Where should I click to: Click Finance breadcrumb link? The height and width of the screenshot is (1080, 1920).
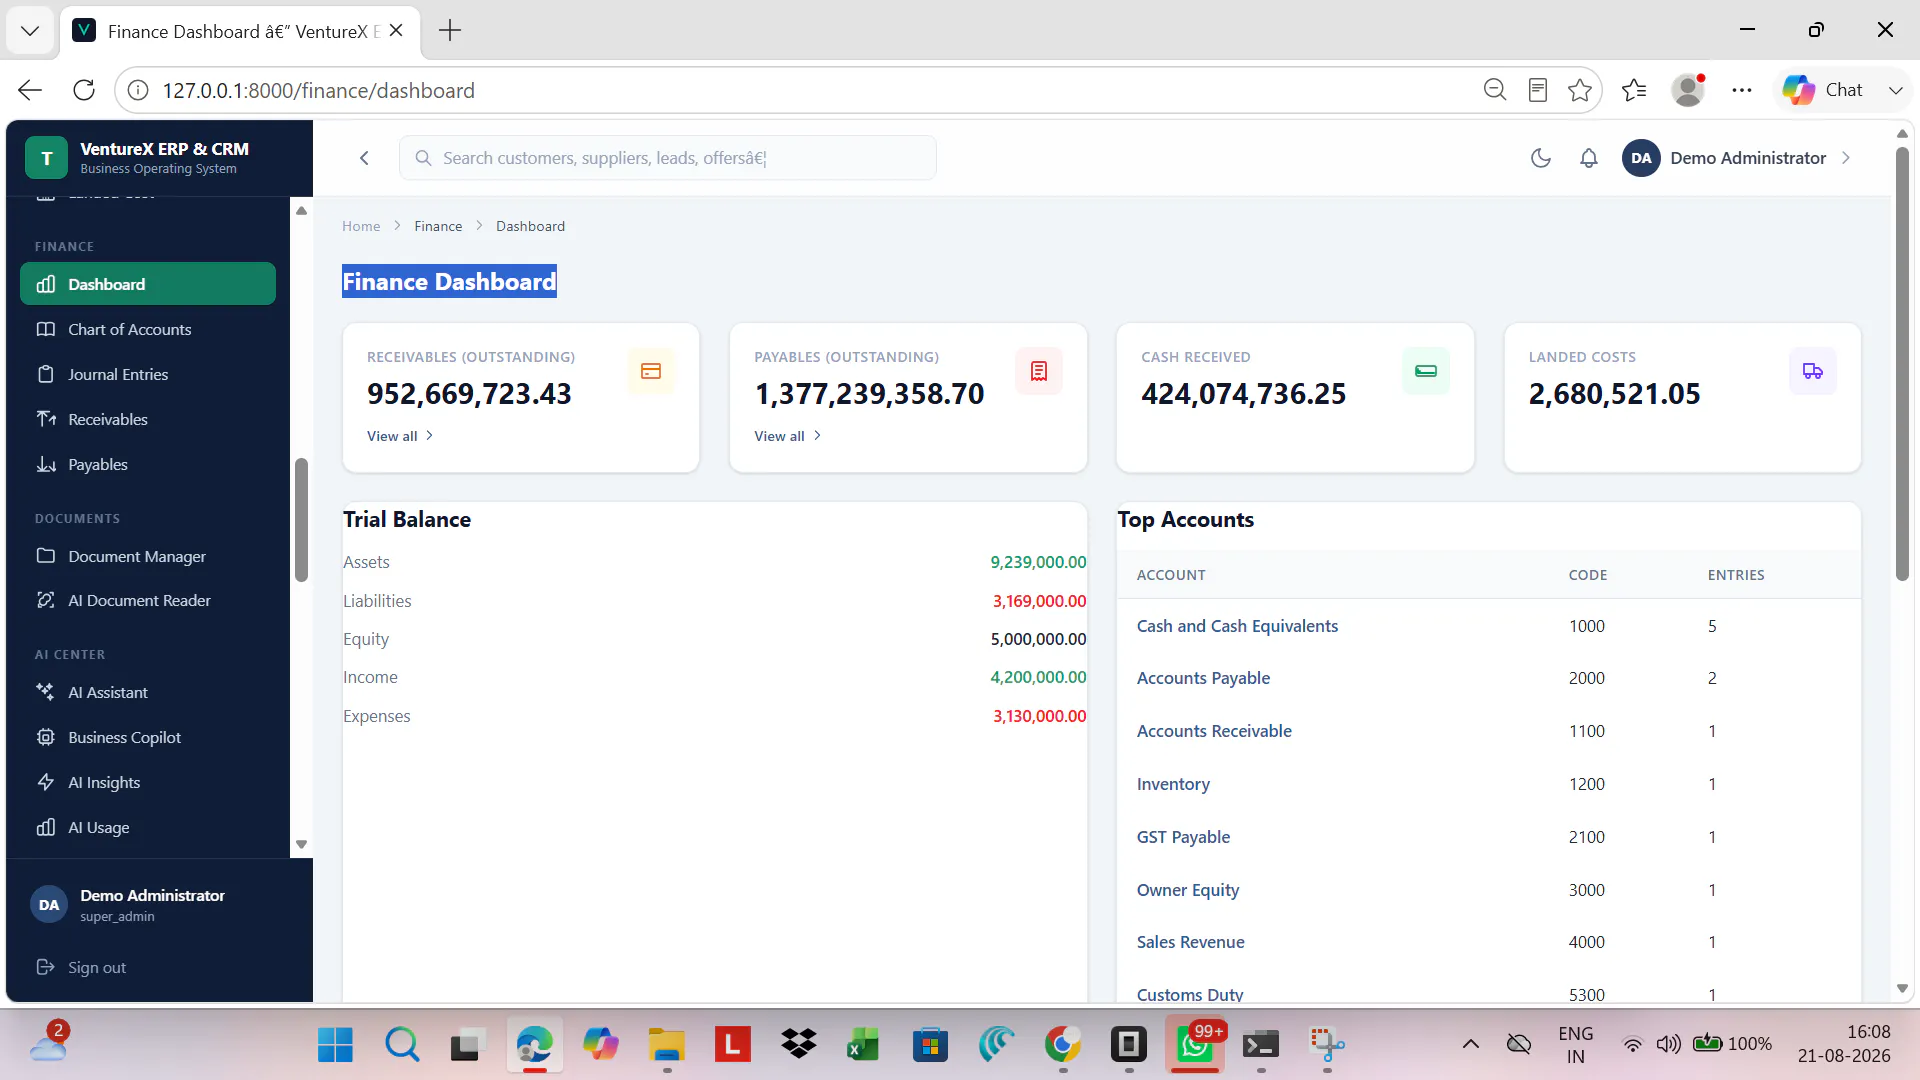click(x=438, y=226)
